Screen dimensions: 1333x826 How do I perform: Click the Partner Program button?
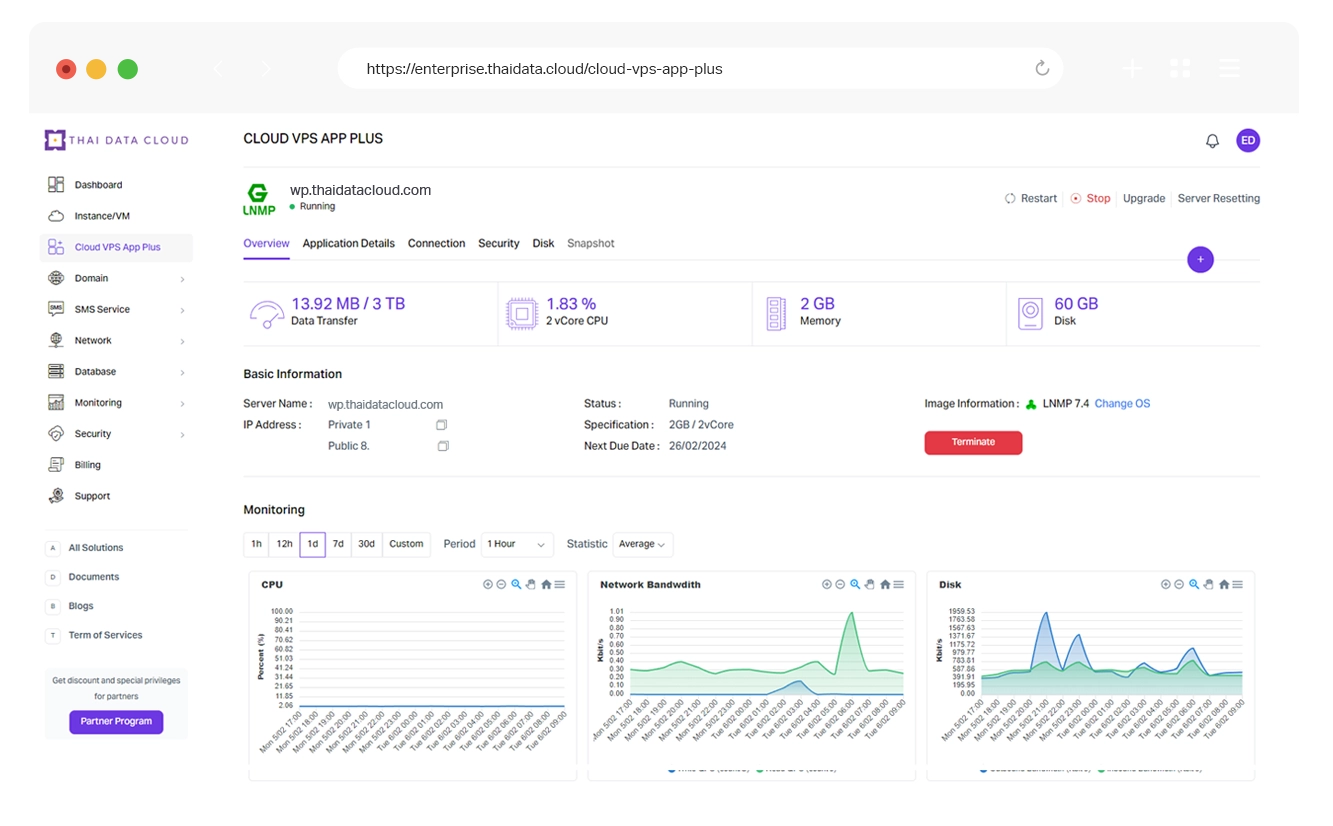point(116,721)
